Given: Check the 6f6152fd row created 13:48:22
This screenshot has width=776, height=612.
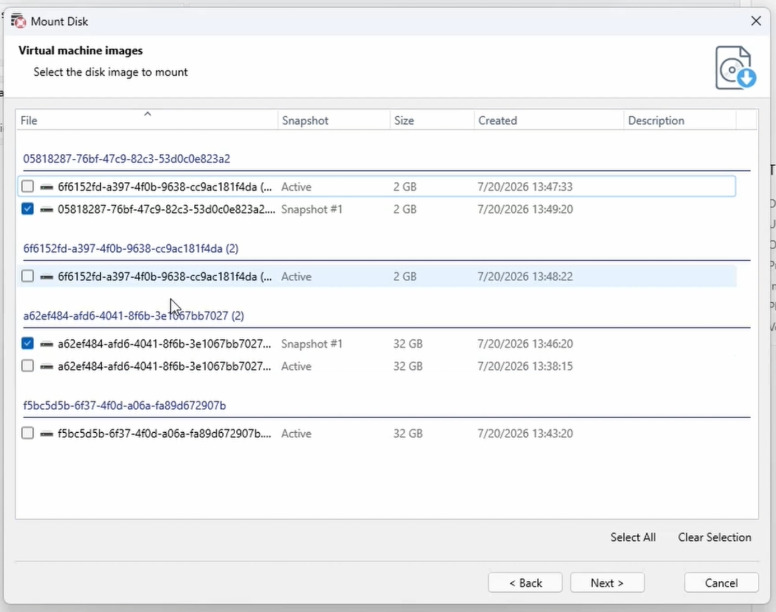Looking at the screenshot, I should pos(28,276).
